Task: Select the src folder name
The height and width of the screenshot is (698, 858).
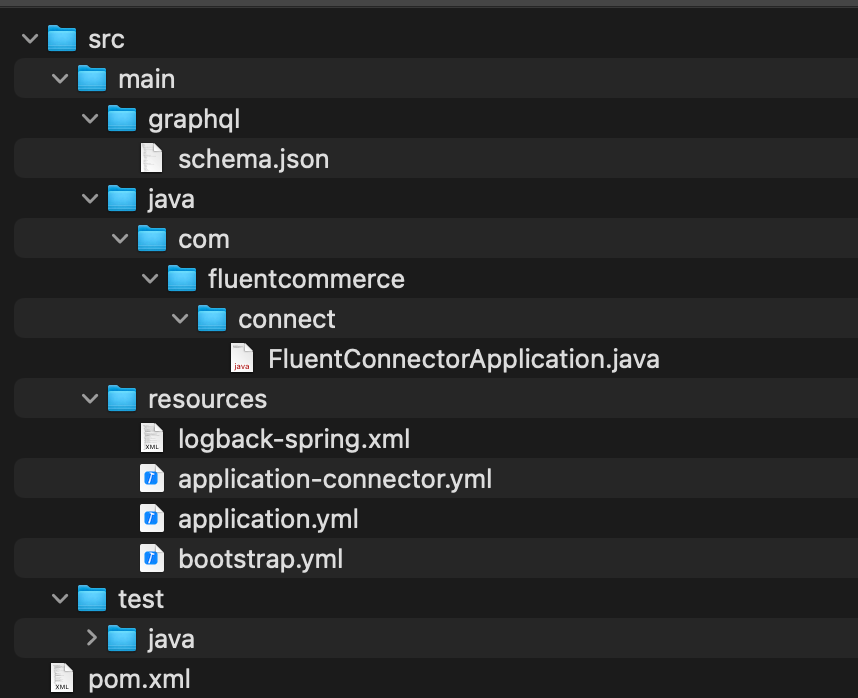Action: (107, 39)
